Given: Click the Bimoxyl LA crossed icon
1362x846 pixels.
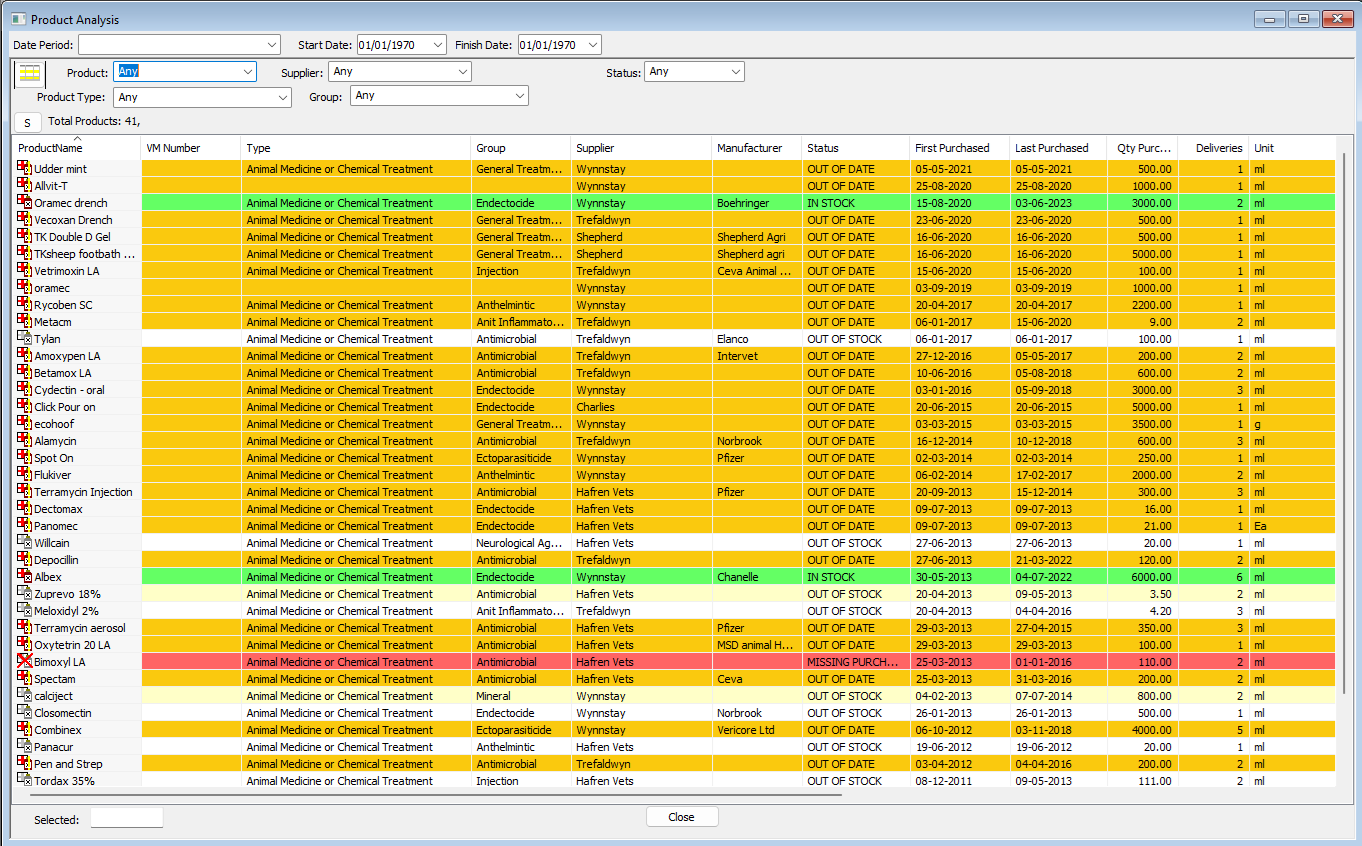Looking at the screenshot, I should click(25, 662).
